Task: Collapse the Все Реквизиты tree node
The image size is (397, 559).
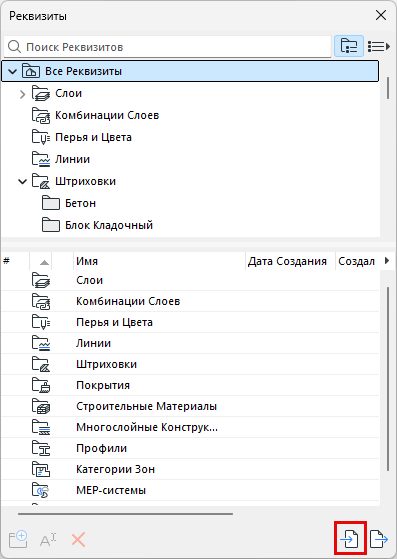Action: (x=12, y=72)
